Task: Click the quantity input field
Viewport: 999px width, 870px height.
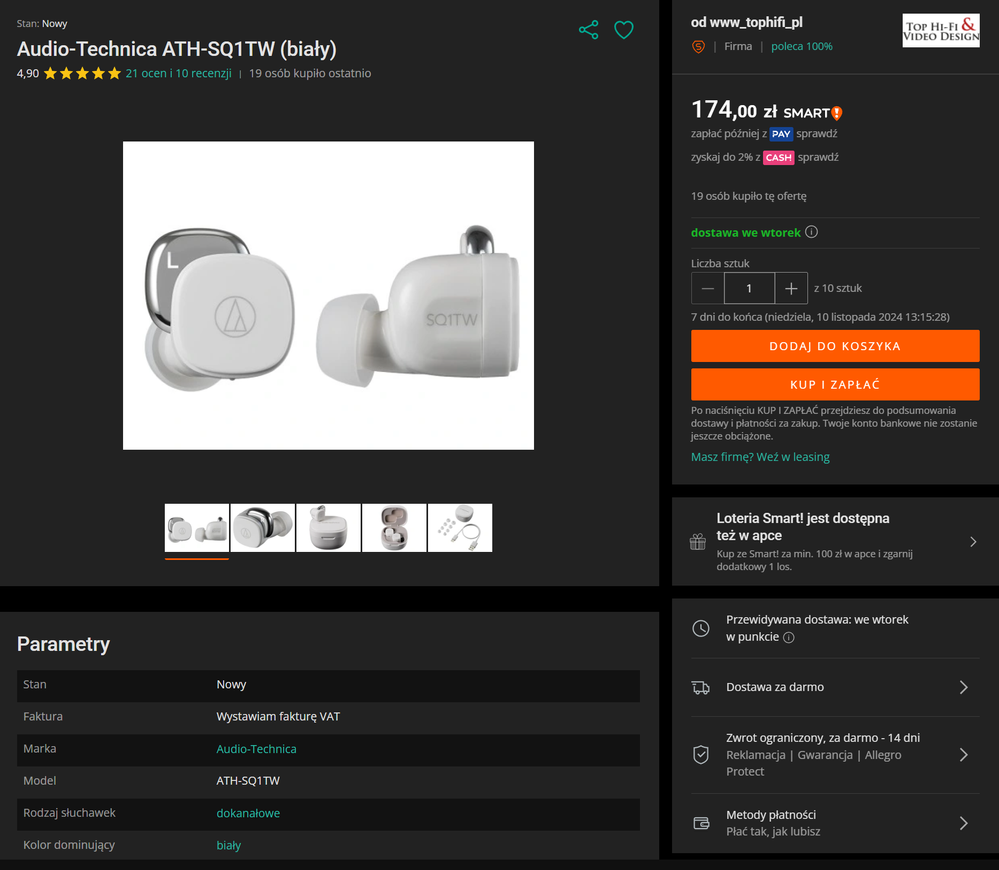Action: tap(749, 288)
